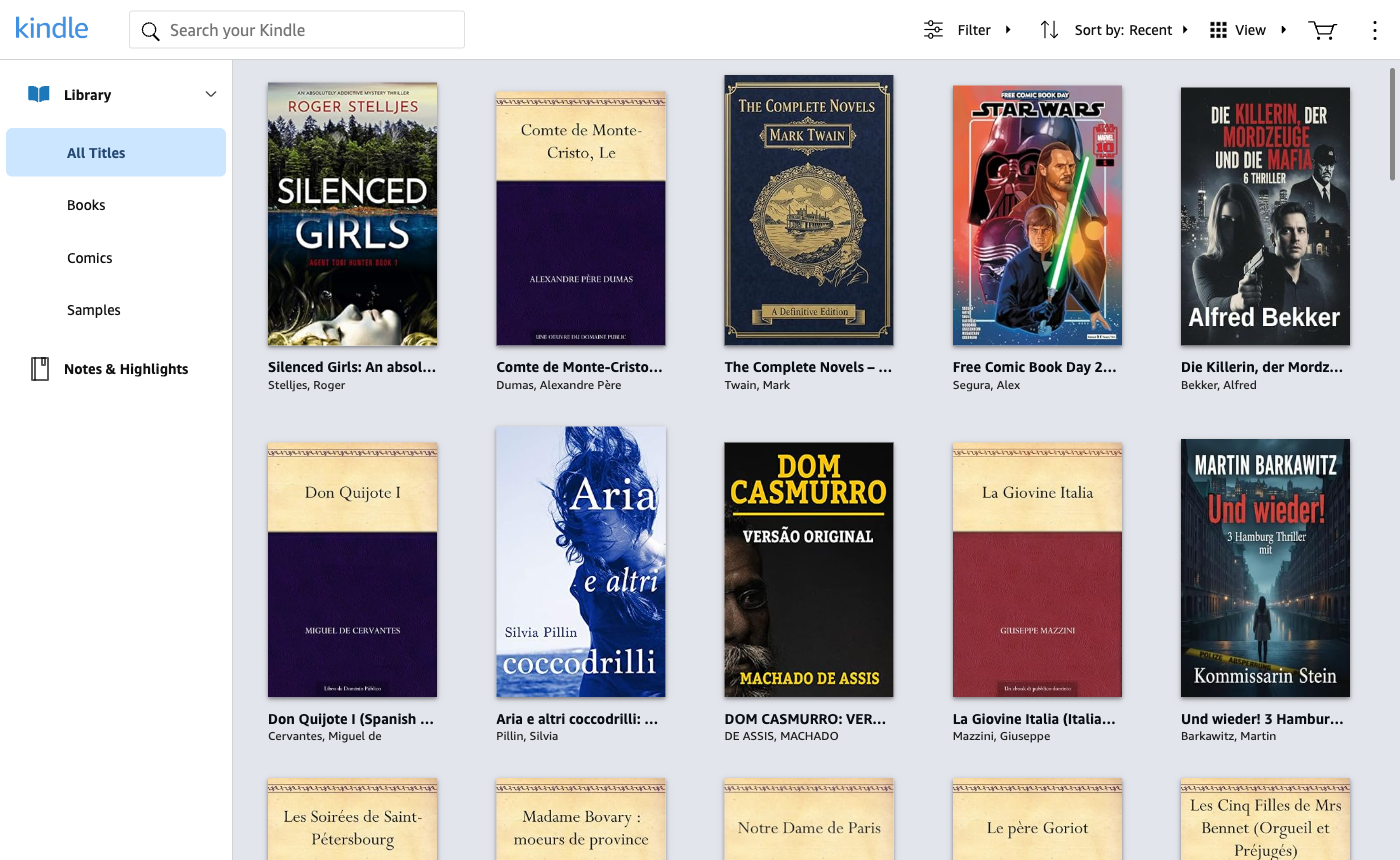Select Comics in the sidebar
Viewport: 1400px width, 860px height.
90,258
